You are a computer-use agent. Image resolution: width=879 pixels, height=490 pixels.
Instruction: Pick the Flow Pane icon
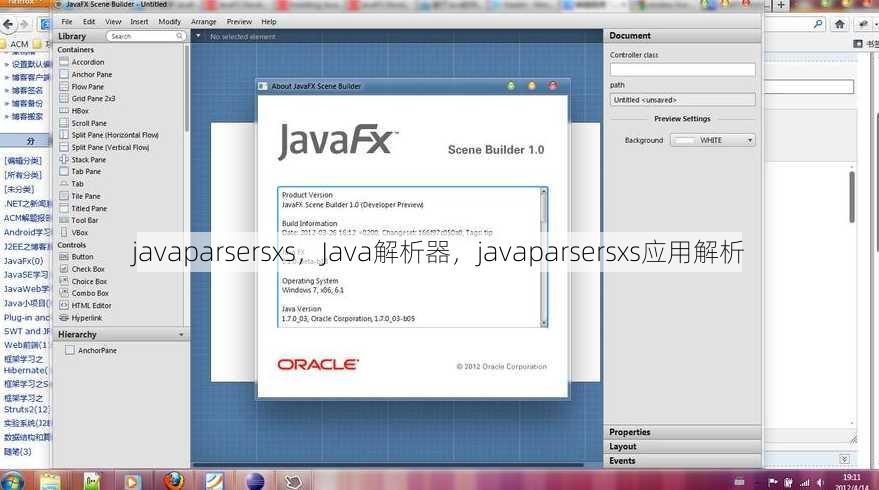click(64, 86)
